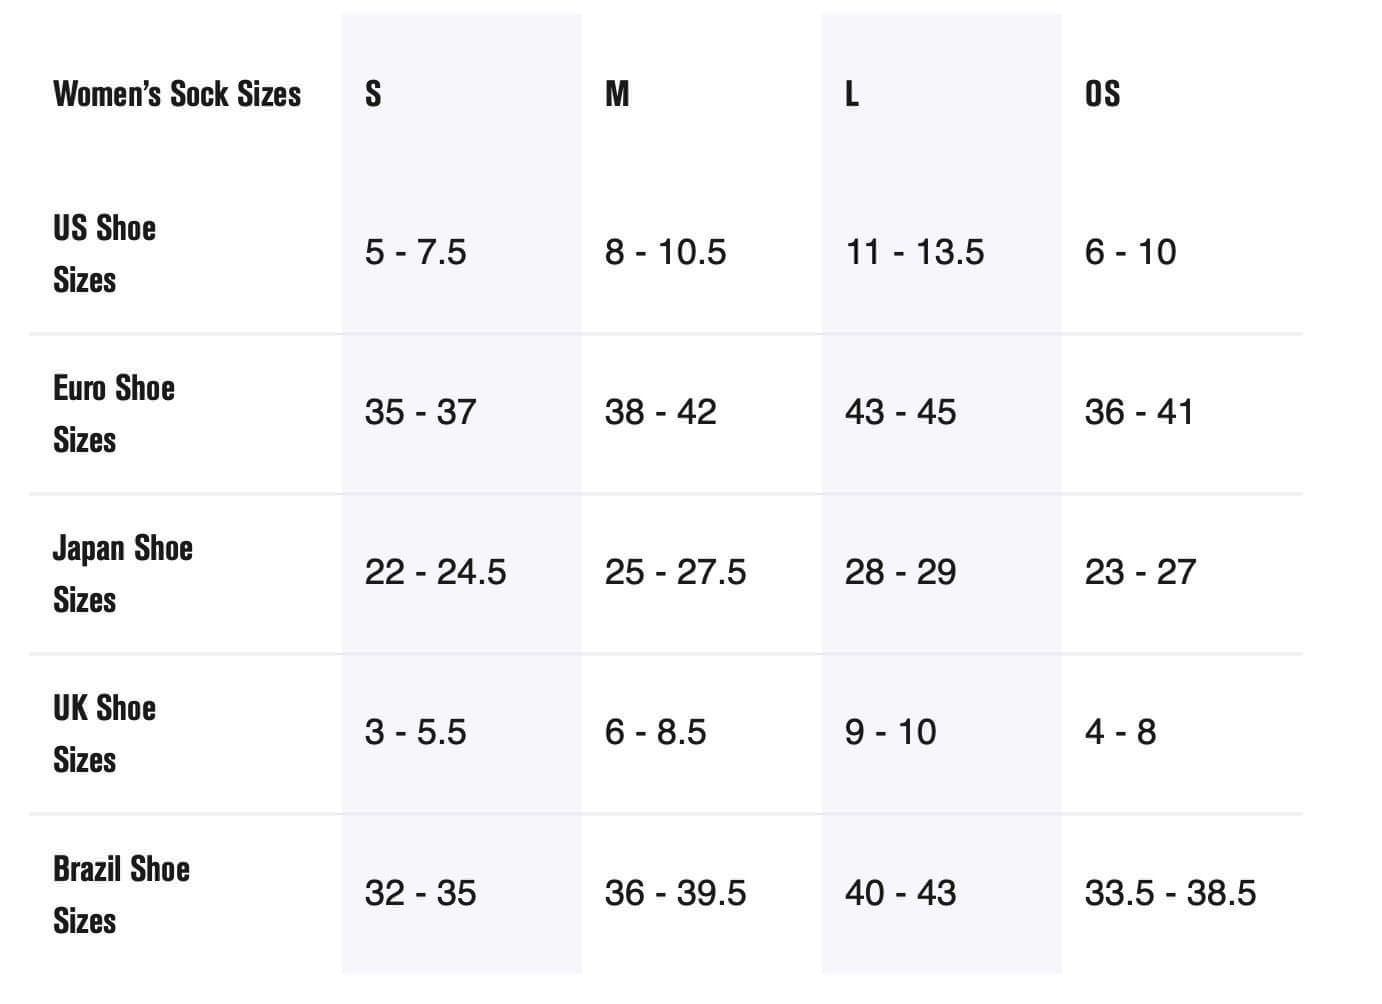This screenshot has height=1004, width=1382.
Task: Click the Japan Shoe Sizes row label
Action: [x=122, y=573]
